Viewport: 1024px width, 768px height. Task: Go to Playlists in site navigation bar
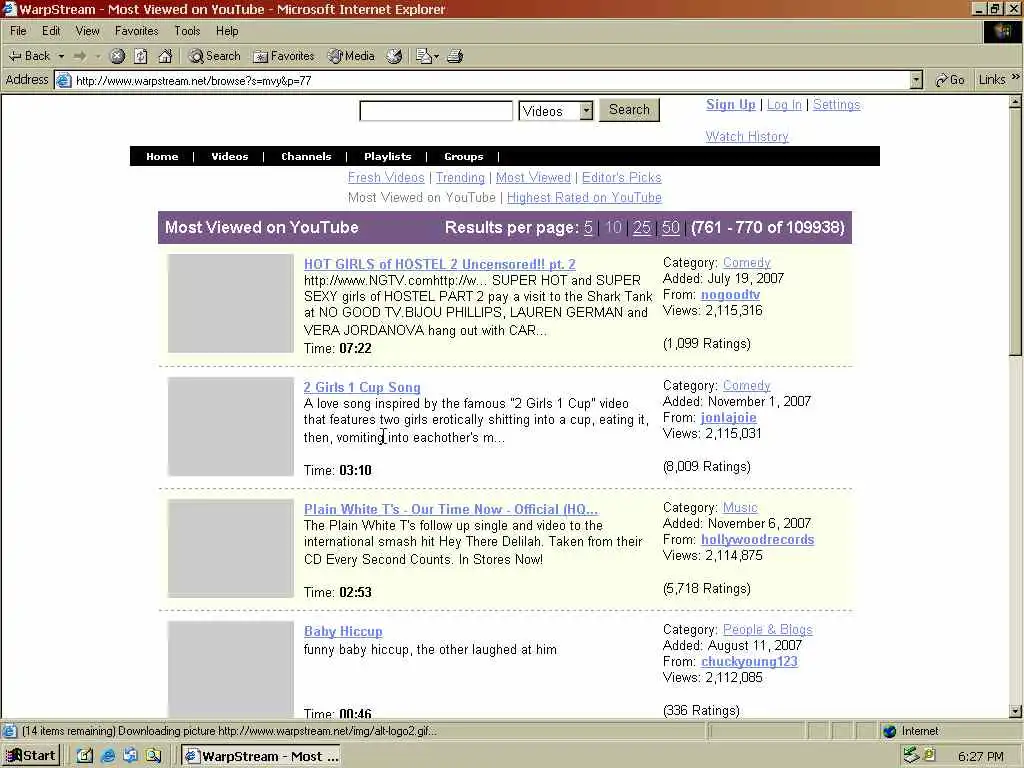[x=388, y=156]
